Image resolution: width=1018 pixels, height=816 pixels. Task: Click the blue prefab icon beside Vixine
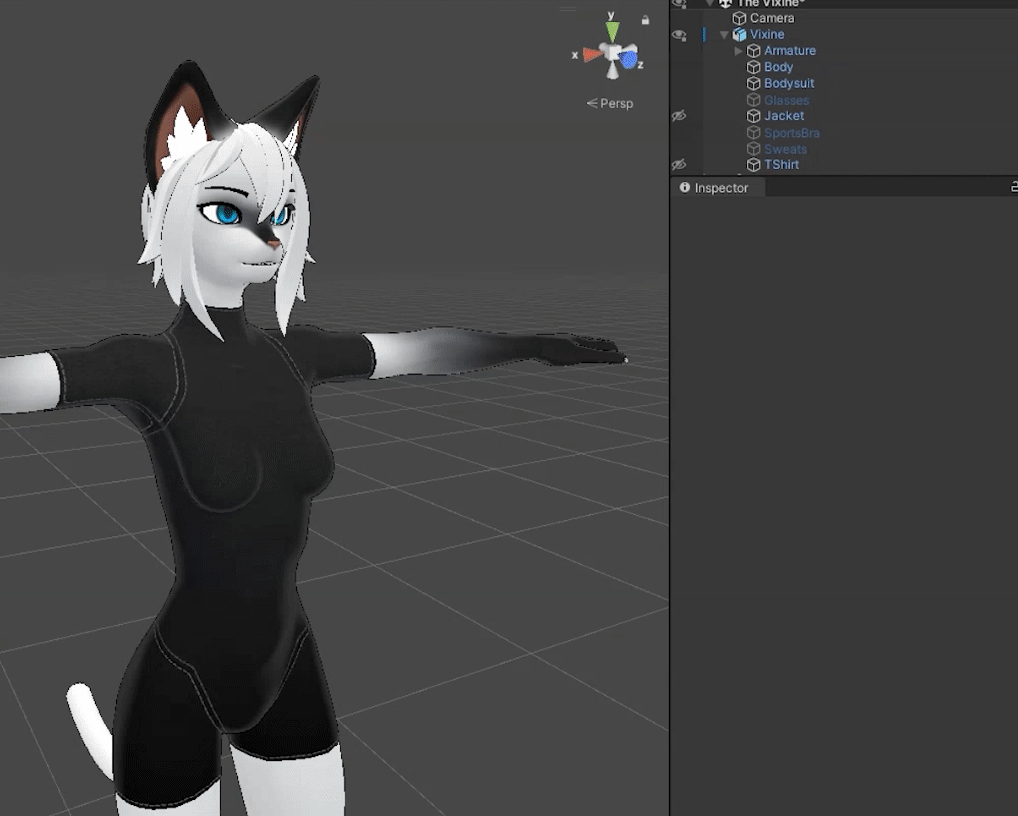pos(739,34)
